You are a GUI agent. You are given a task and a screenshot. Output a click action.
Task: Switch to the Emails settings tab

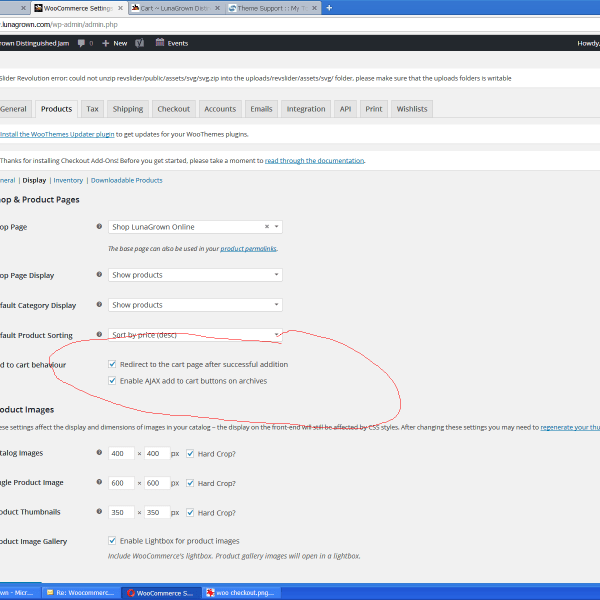coord(261,109)
